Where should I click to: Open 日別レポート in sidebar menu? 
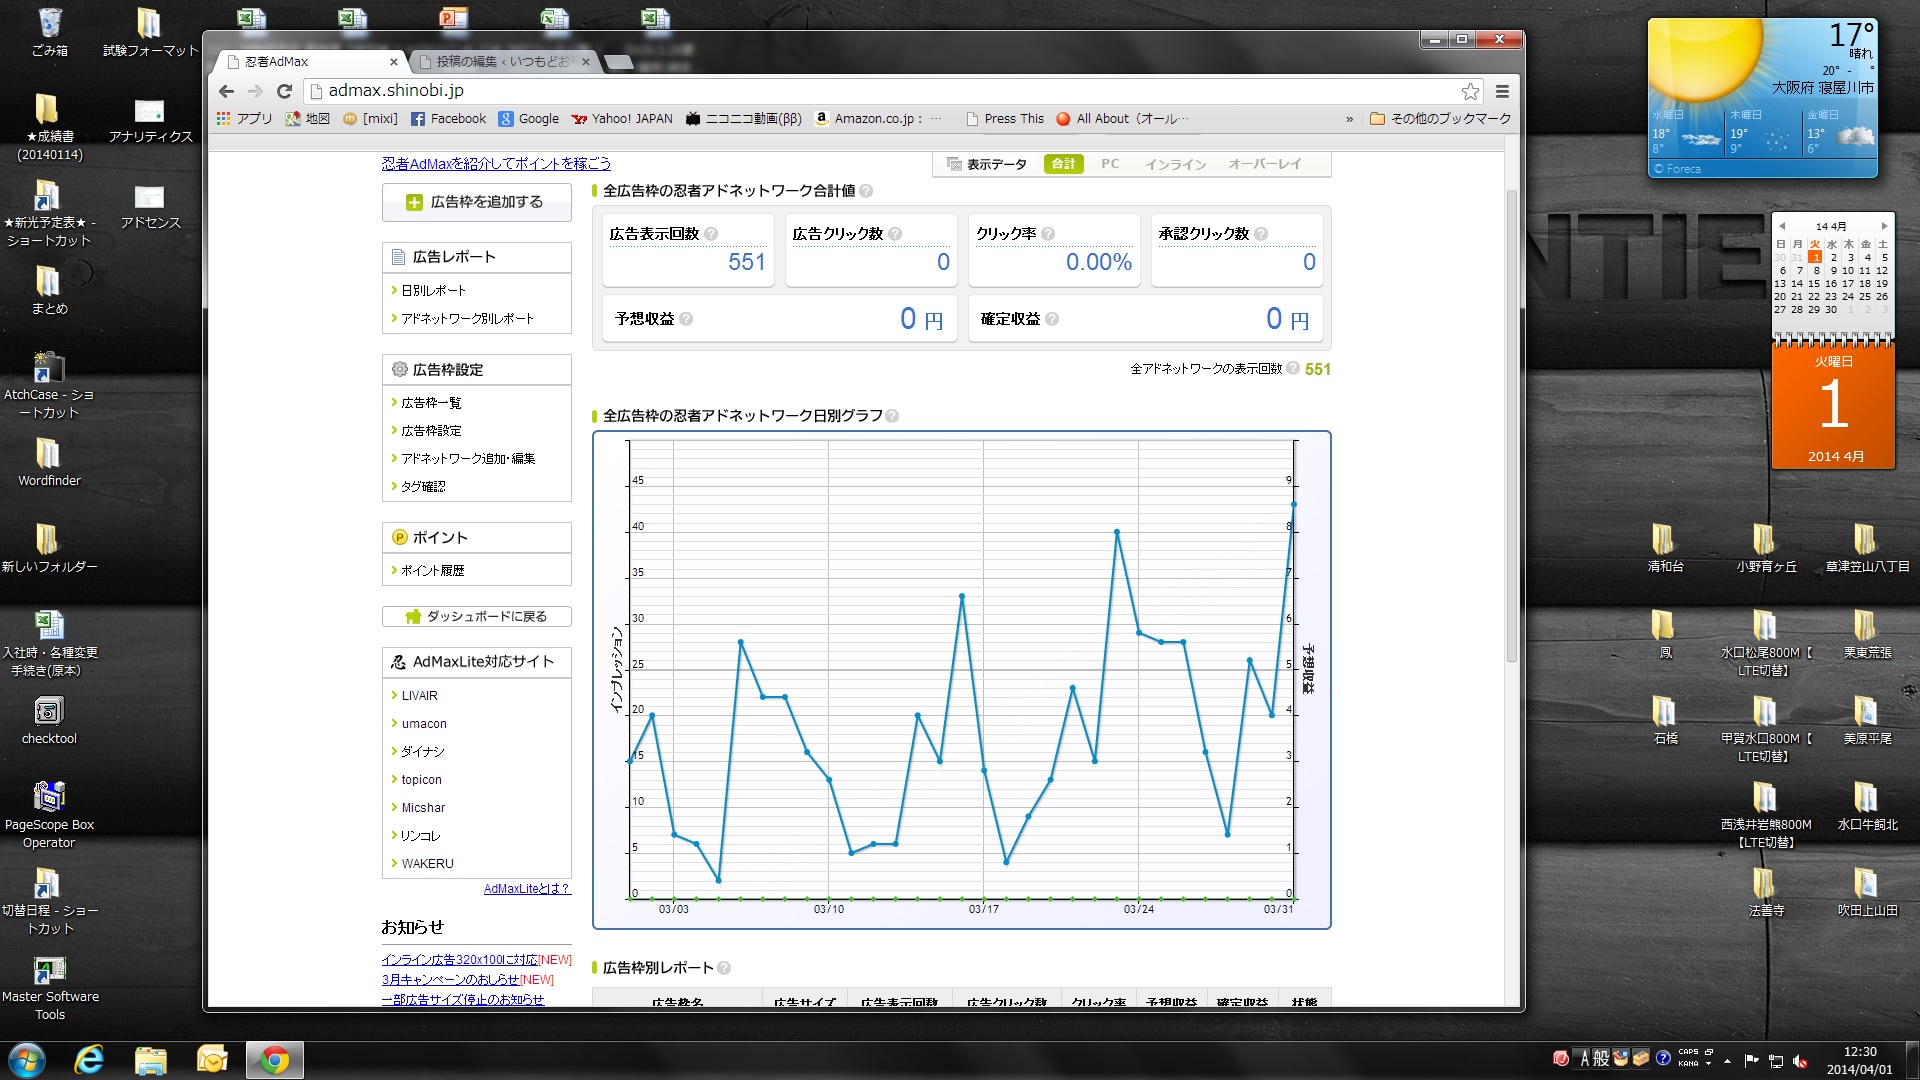(x=433, y=291)
